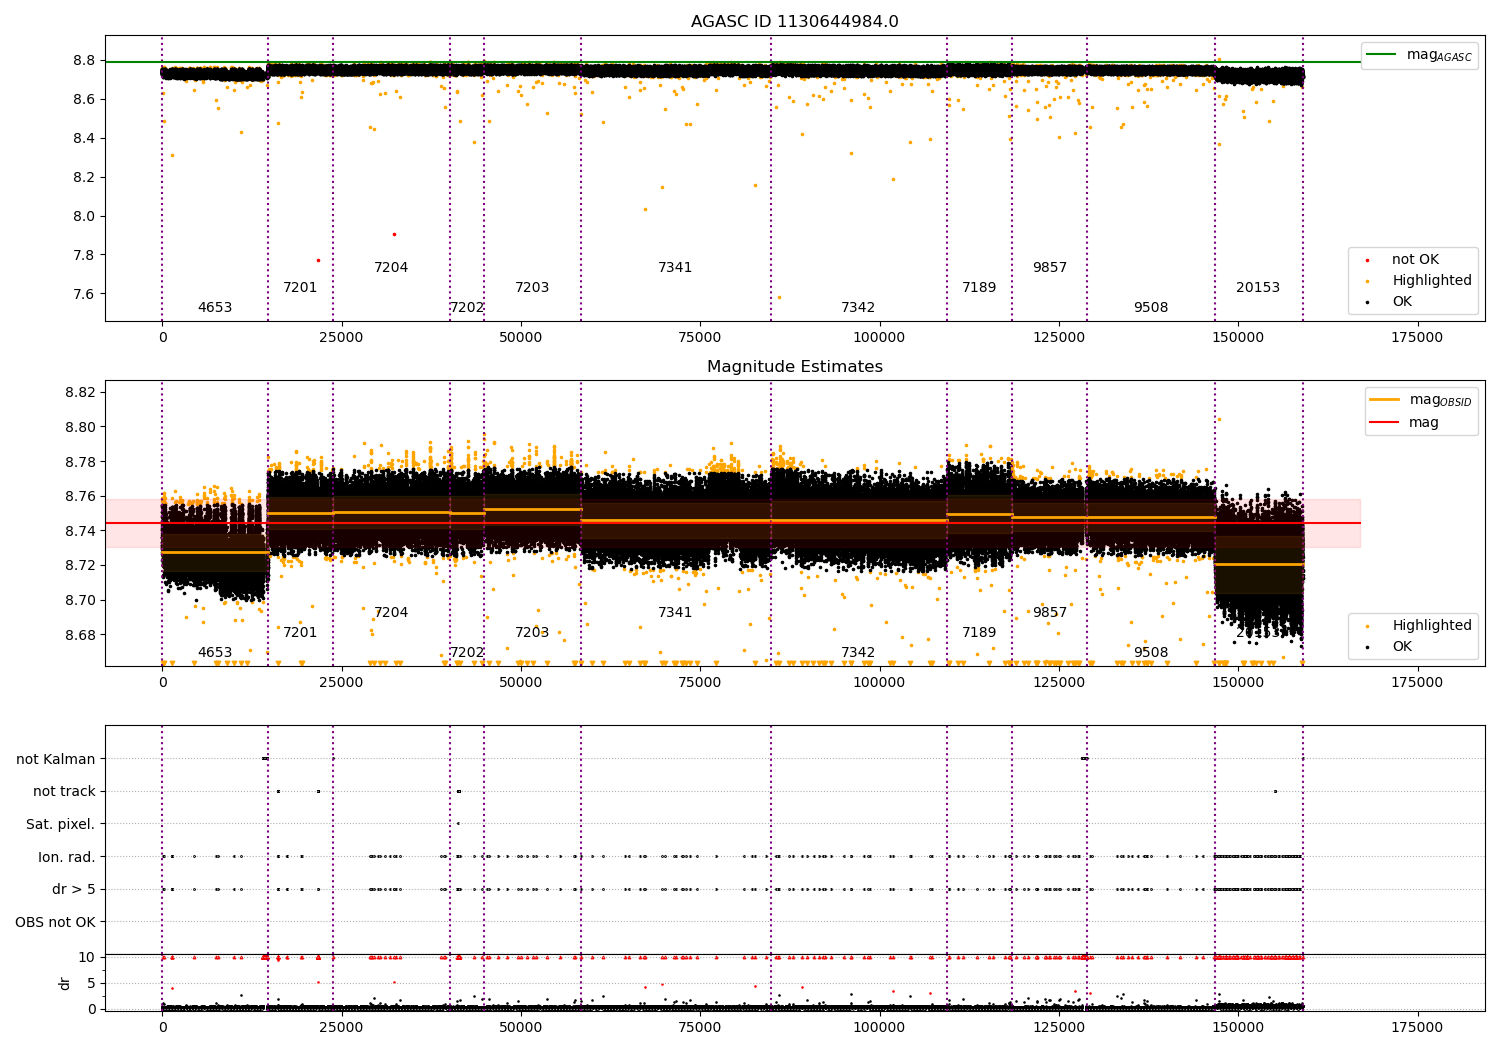Click the red "mag" legend entry
The image size is (1500, 1050).
(1405, 423)
